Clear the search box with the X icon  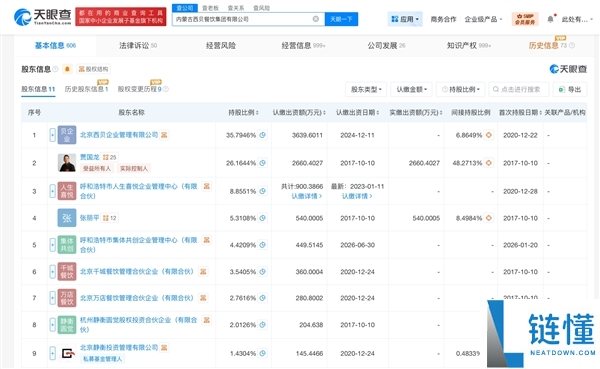coord(316,19)
